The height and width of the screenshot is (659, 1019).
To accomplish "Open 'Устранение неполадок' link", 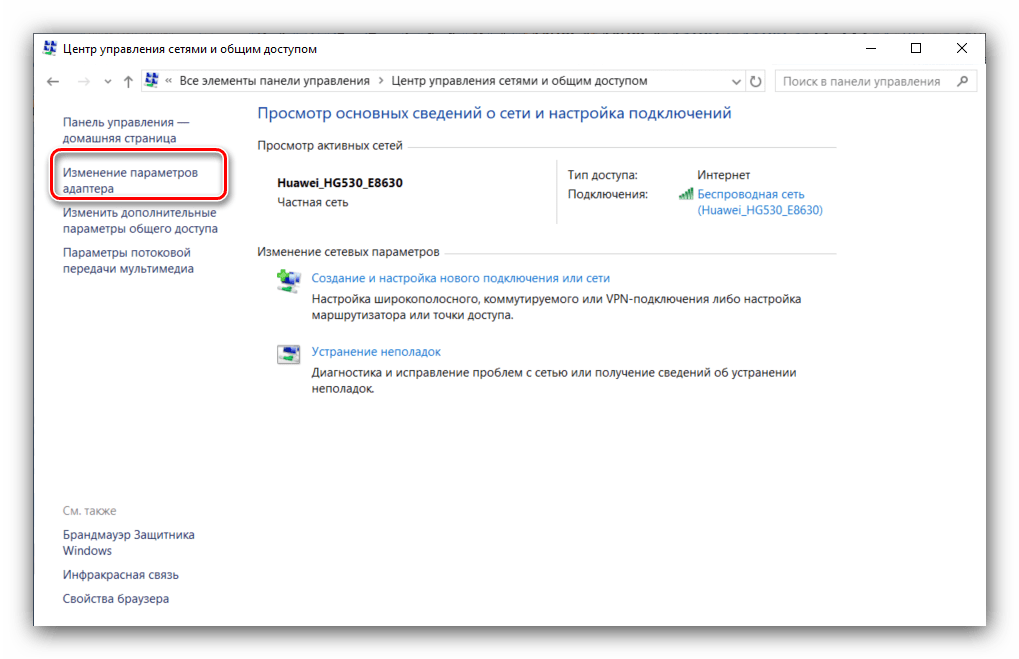I will [x=376, y=352].
